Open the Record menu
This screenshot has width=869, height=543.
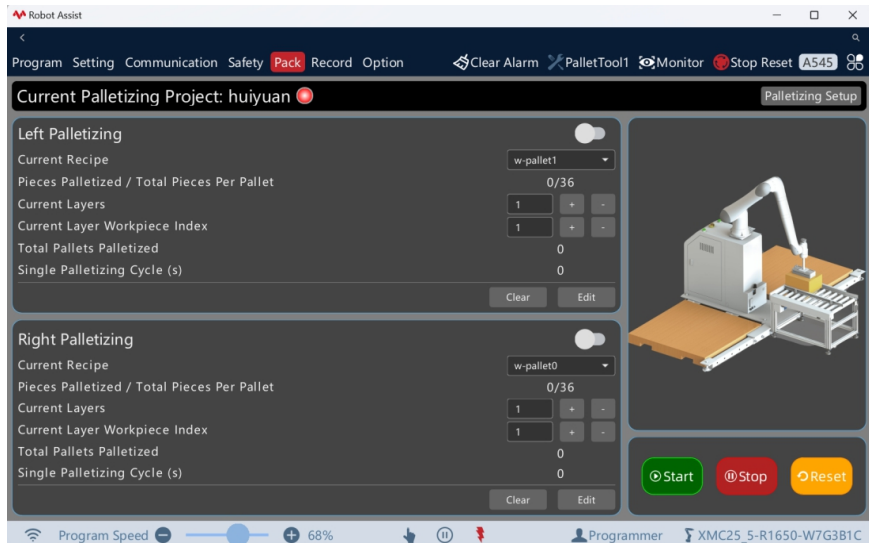pos(331,63)
